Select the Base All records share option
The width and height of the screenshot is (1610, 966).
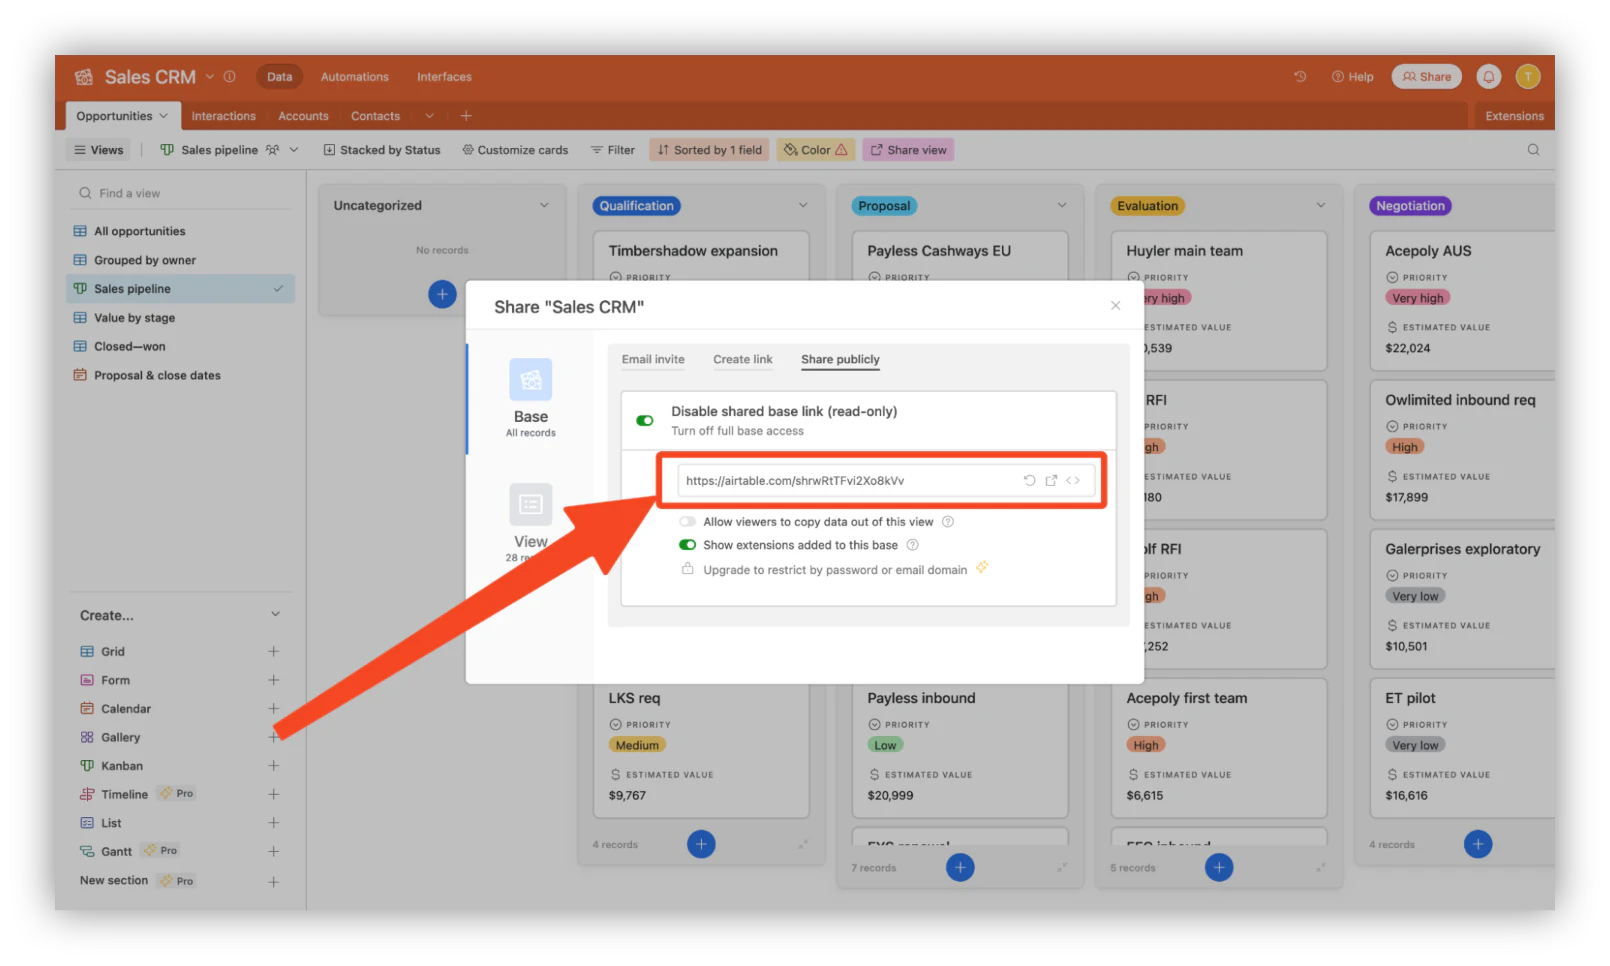(x=530, y=398)
